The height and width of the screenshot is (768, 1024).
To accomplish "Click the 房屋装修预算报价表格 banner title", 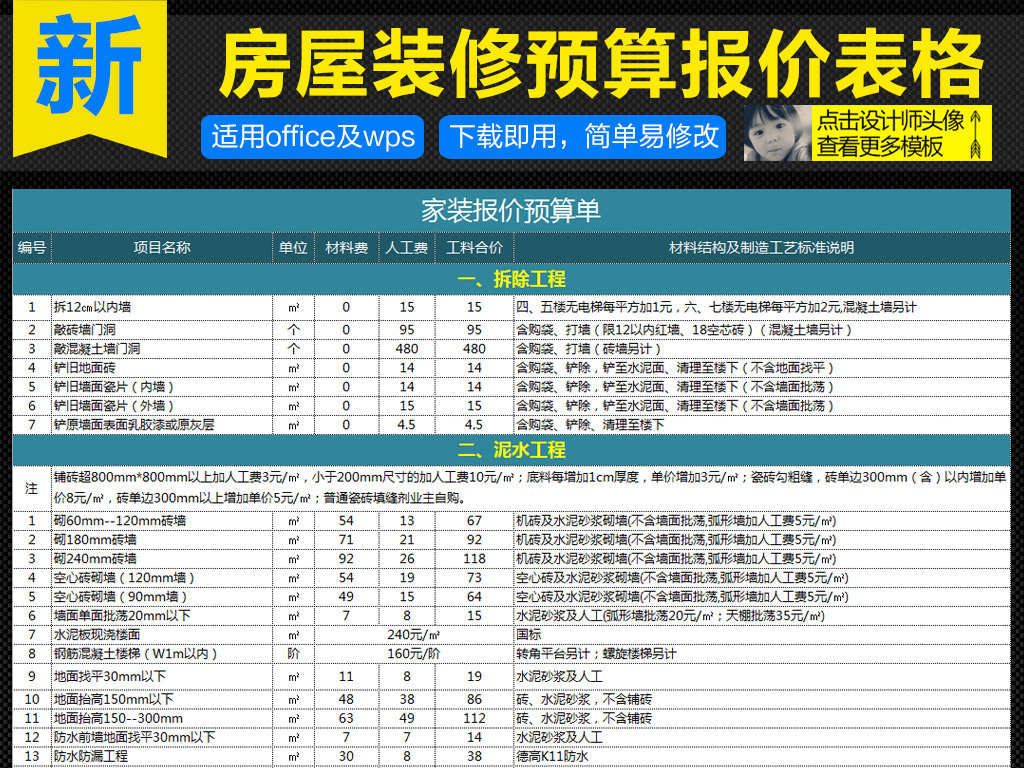I will pos(601,62).
